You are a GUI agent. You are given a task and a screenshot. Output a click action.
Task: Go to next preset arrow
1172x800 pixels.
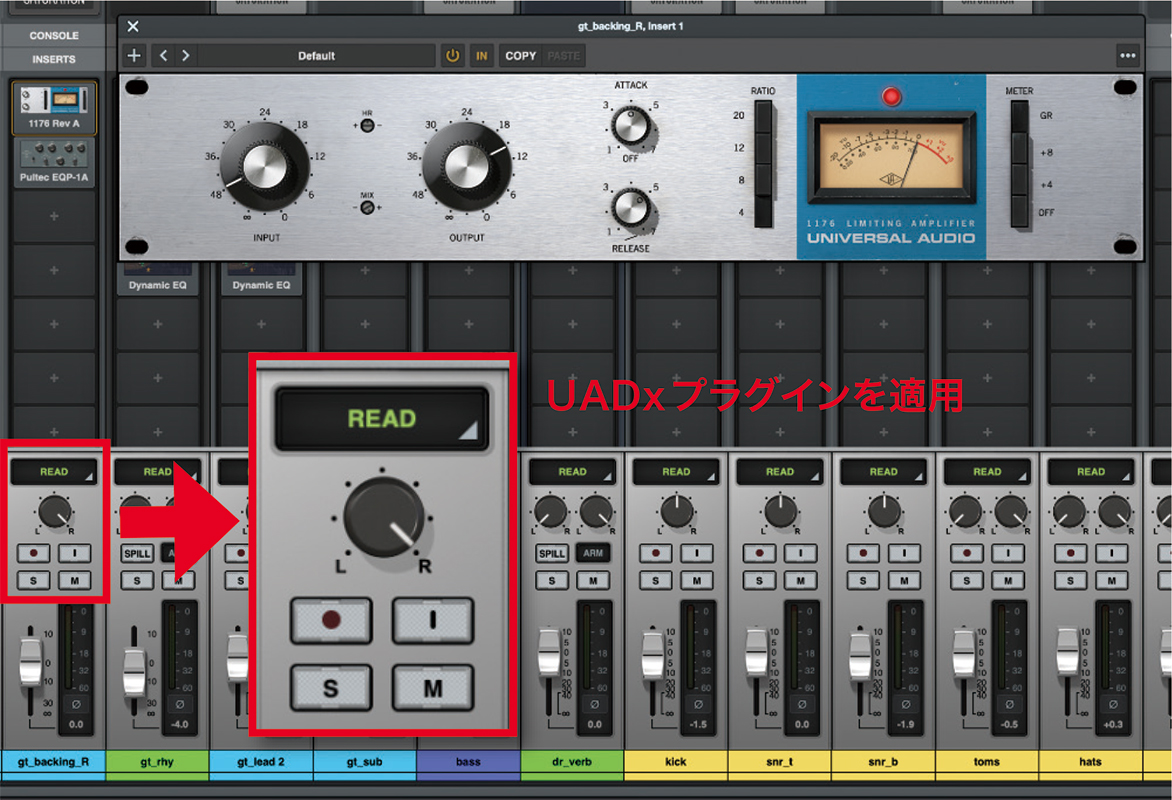[x=185, y=55]
